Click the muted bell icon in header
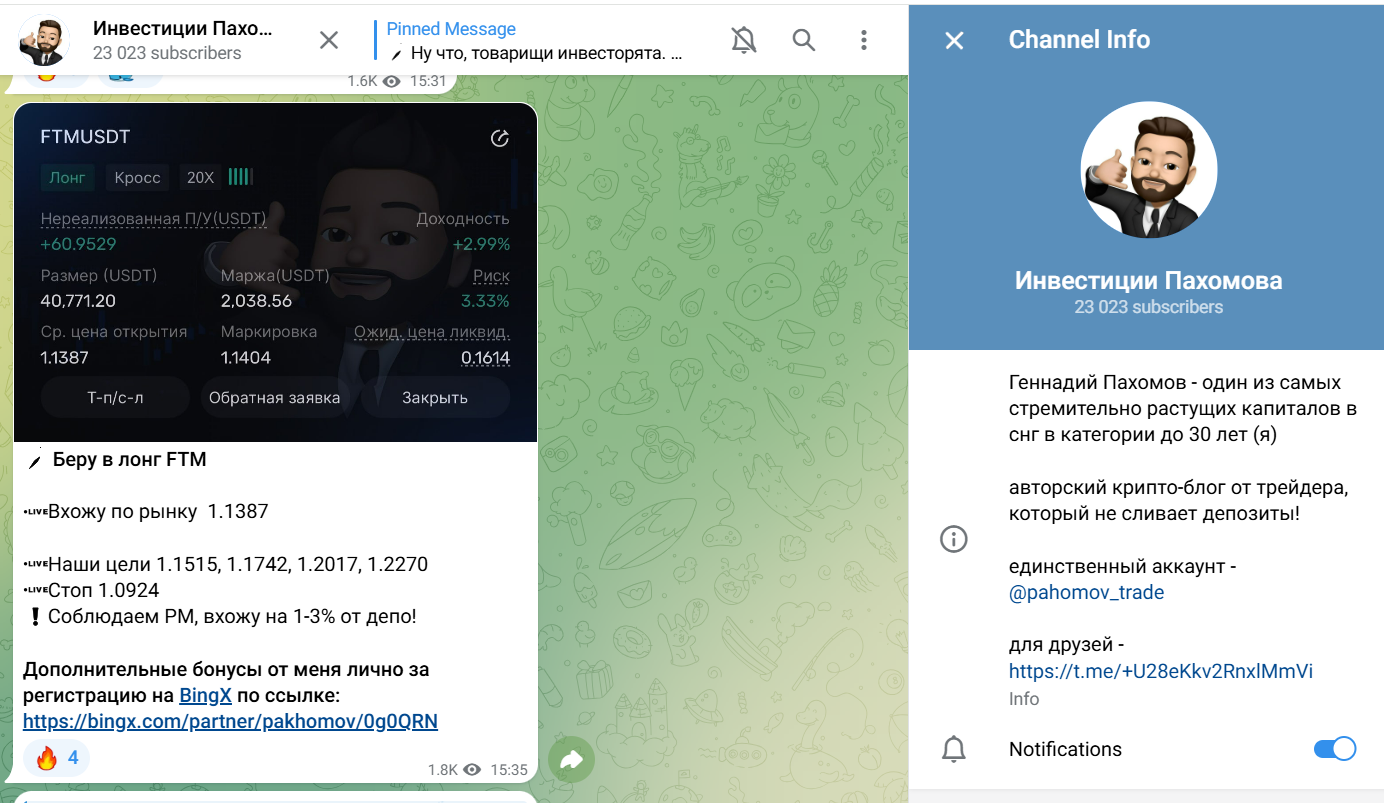The image size is (1384, 803). pos(743,40)
